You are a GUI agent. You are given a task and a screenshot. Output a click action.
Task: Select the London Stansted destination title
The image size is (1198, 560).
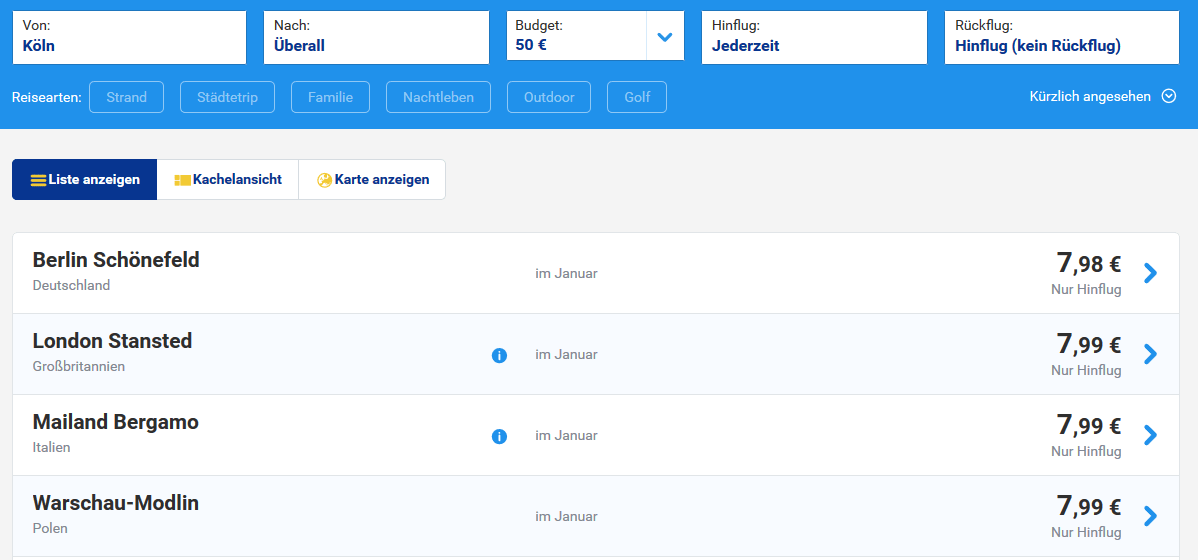pyautogui.click(x=112, y=341)
